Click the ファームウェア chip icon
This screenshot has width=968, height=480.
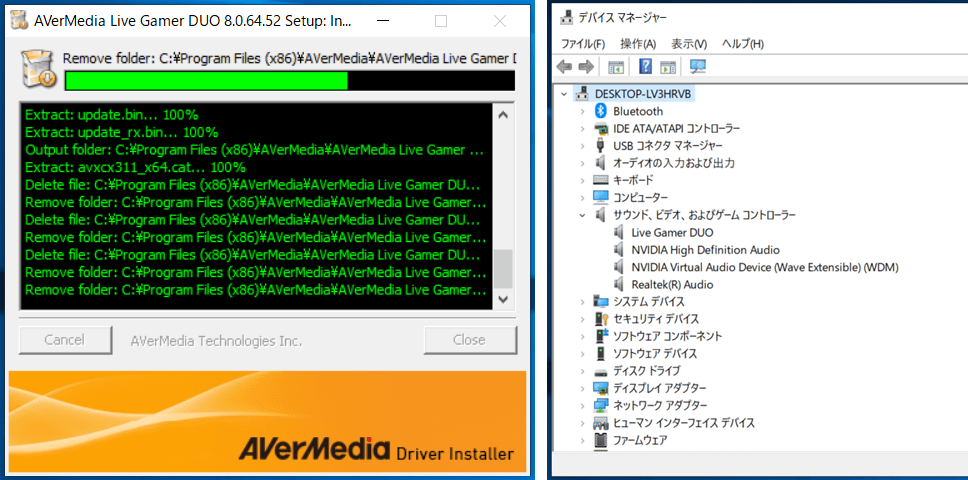tap(601, 440)
